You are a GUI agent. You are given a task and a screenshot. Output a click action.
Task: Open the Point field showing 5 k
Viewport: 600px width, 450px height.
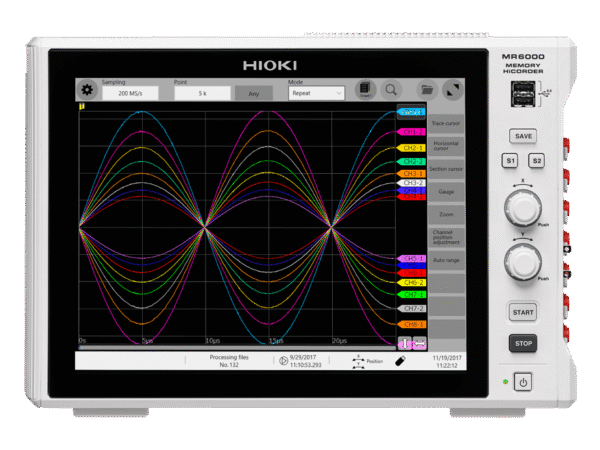tap(202, 93)
